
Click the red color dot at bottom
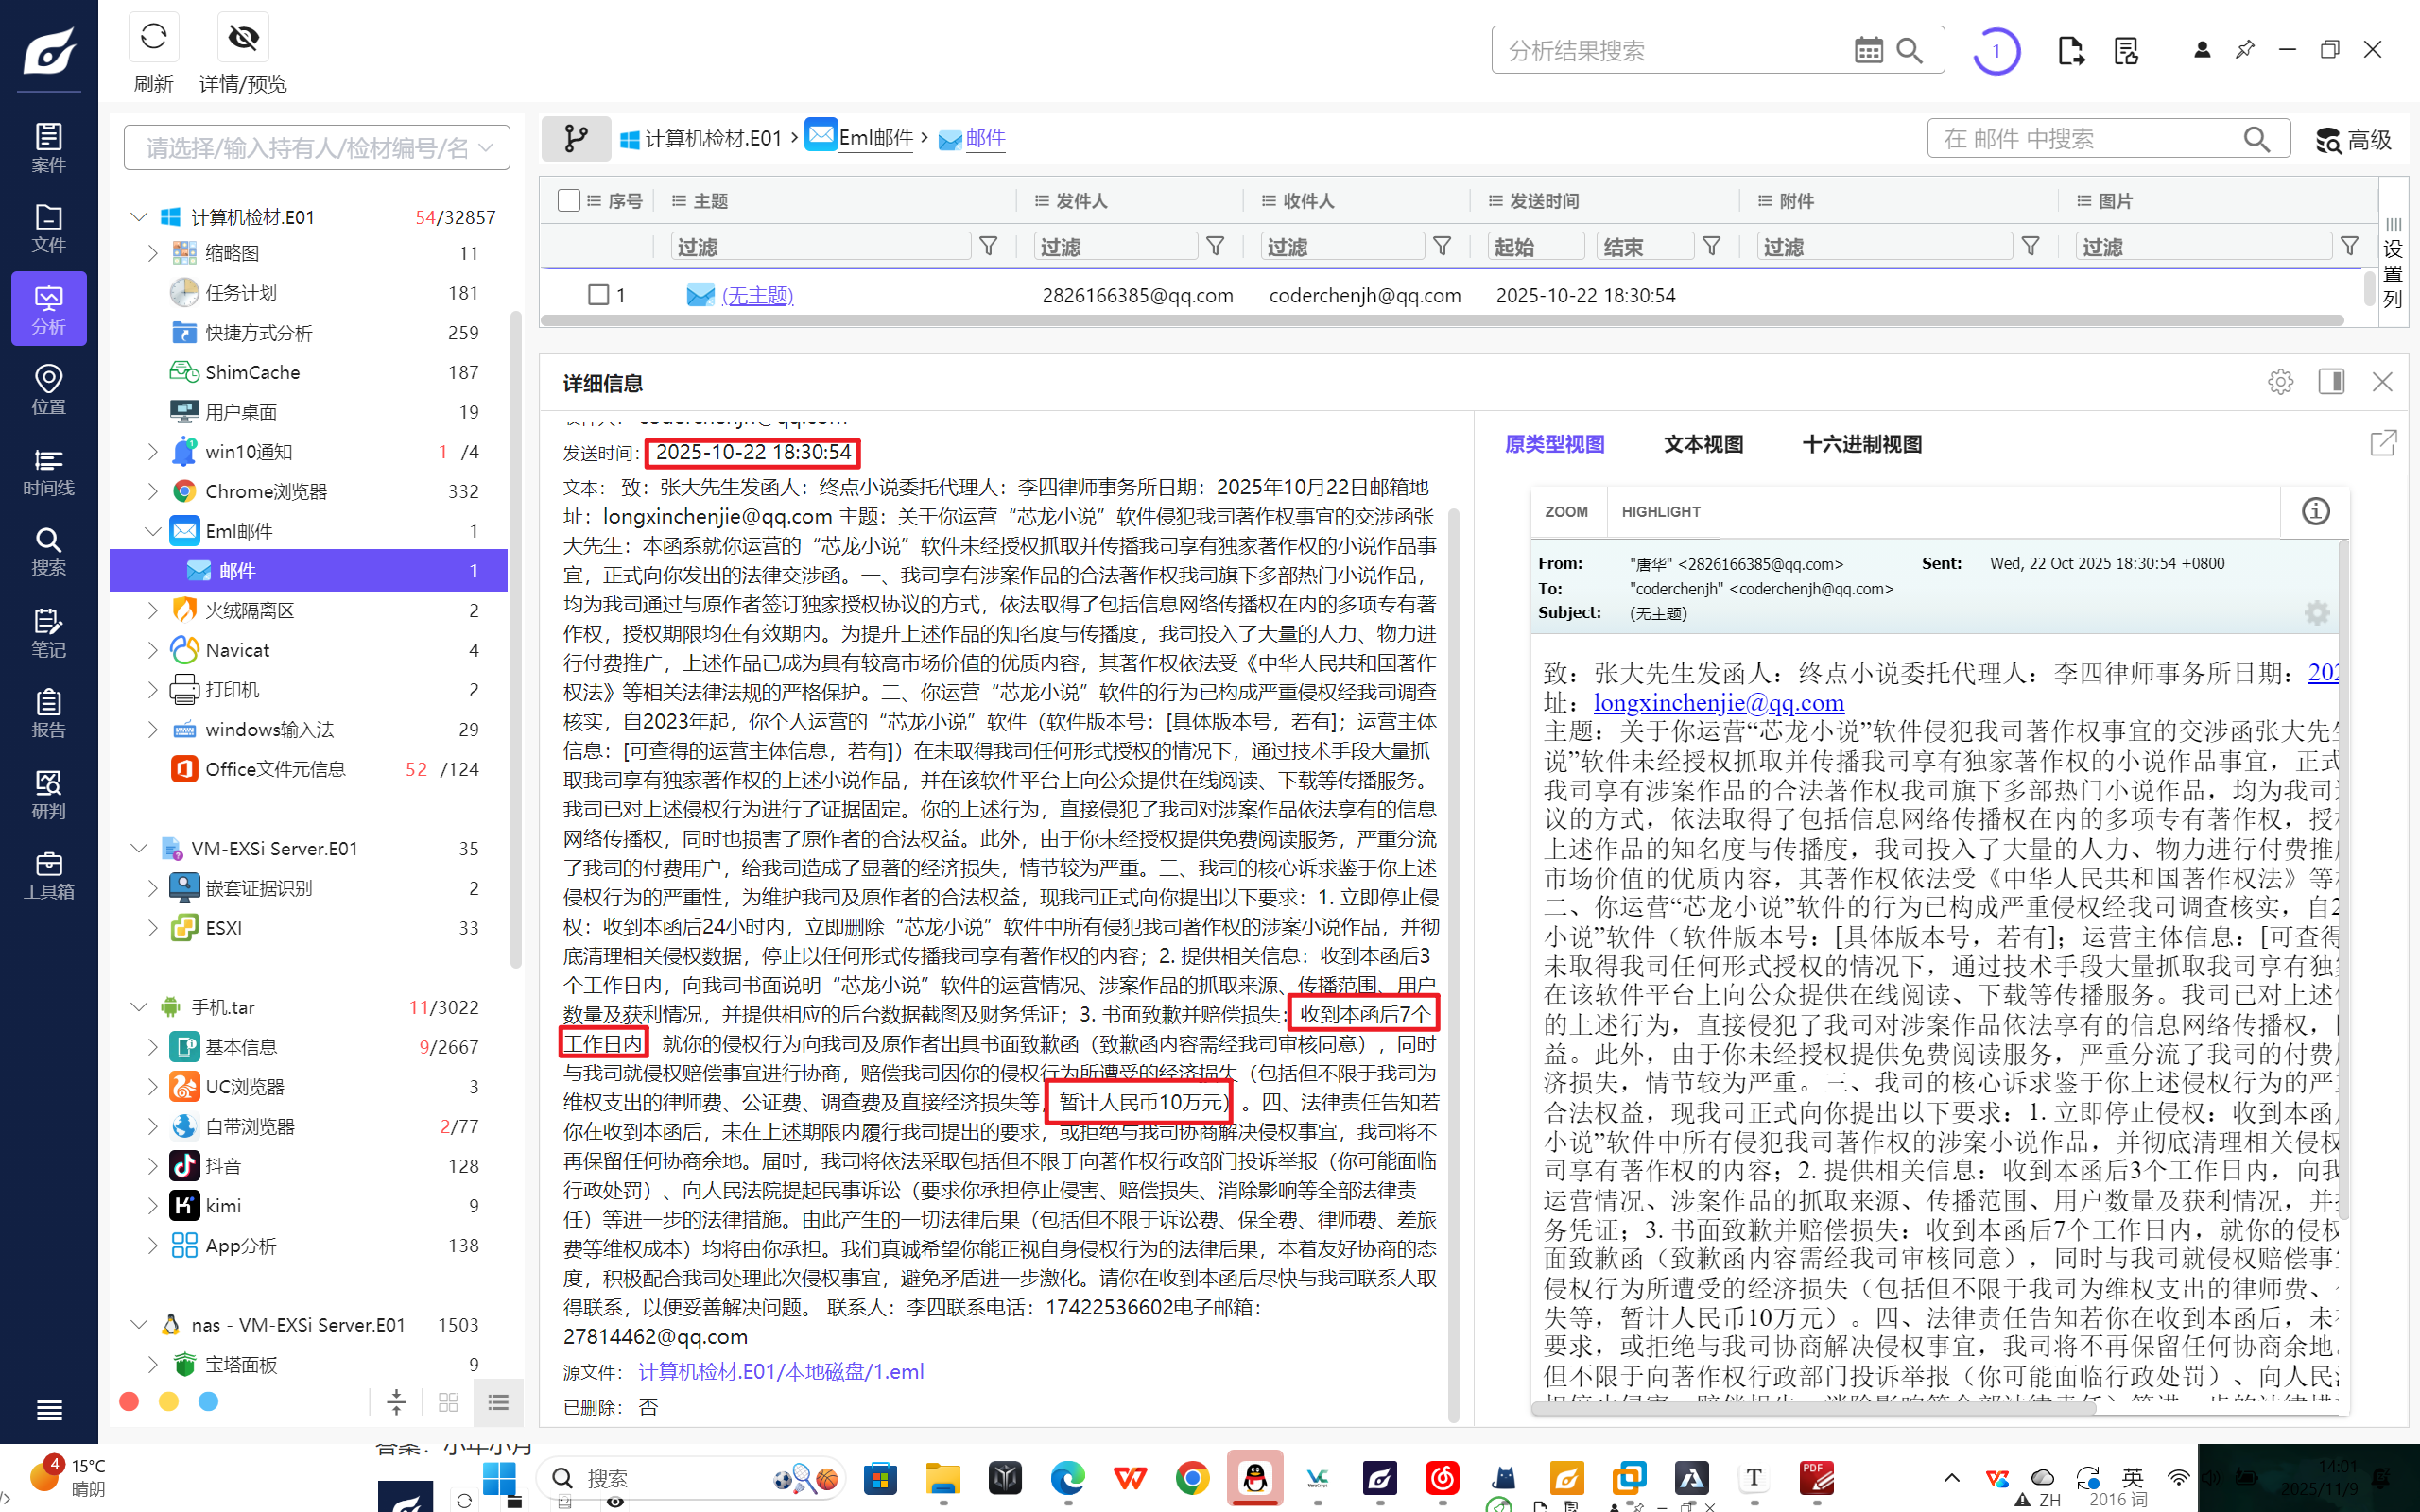coord(129,1401)
